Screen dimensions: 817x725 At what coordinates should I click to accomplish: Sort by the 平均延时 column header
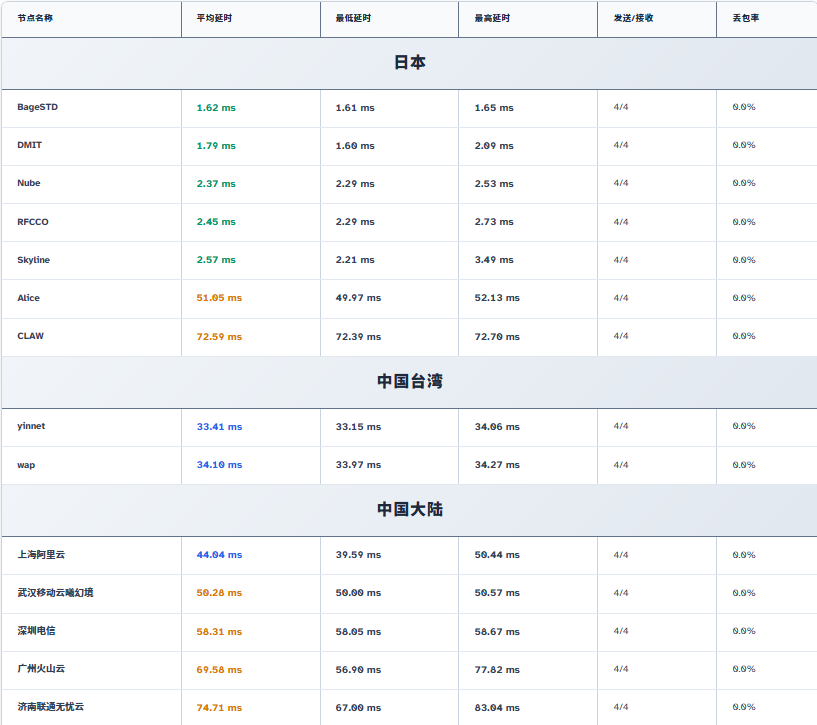tap(212, 18)
